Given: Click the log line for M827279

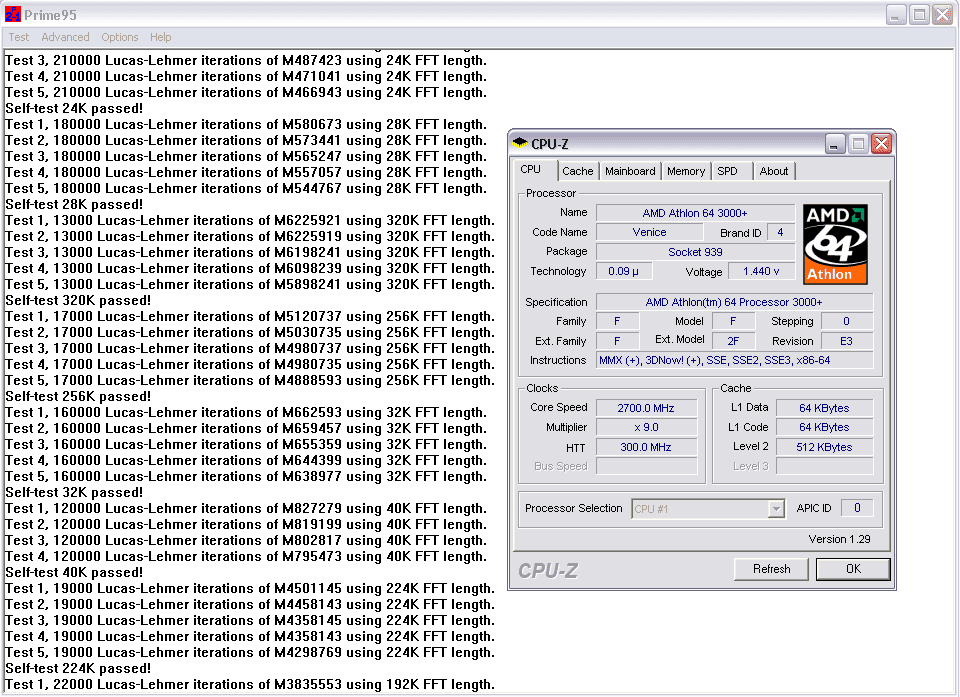Looking at the screenshot, I should 246,508.
